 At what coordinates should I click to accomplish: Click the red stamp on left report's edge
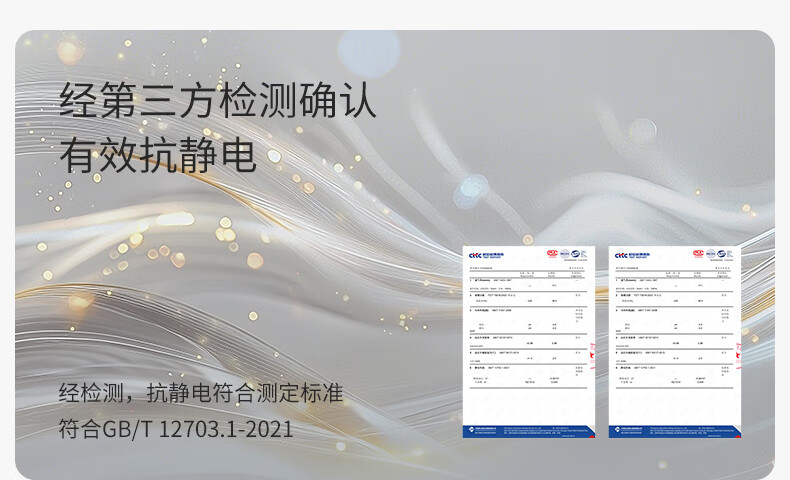pyautogui.click(x=592, y=350)
